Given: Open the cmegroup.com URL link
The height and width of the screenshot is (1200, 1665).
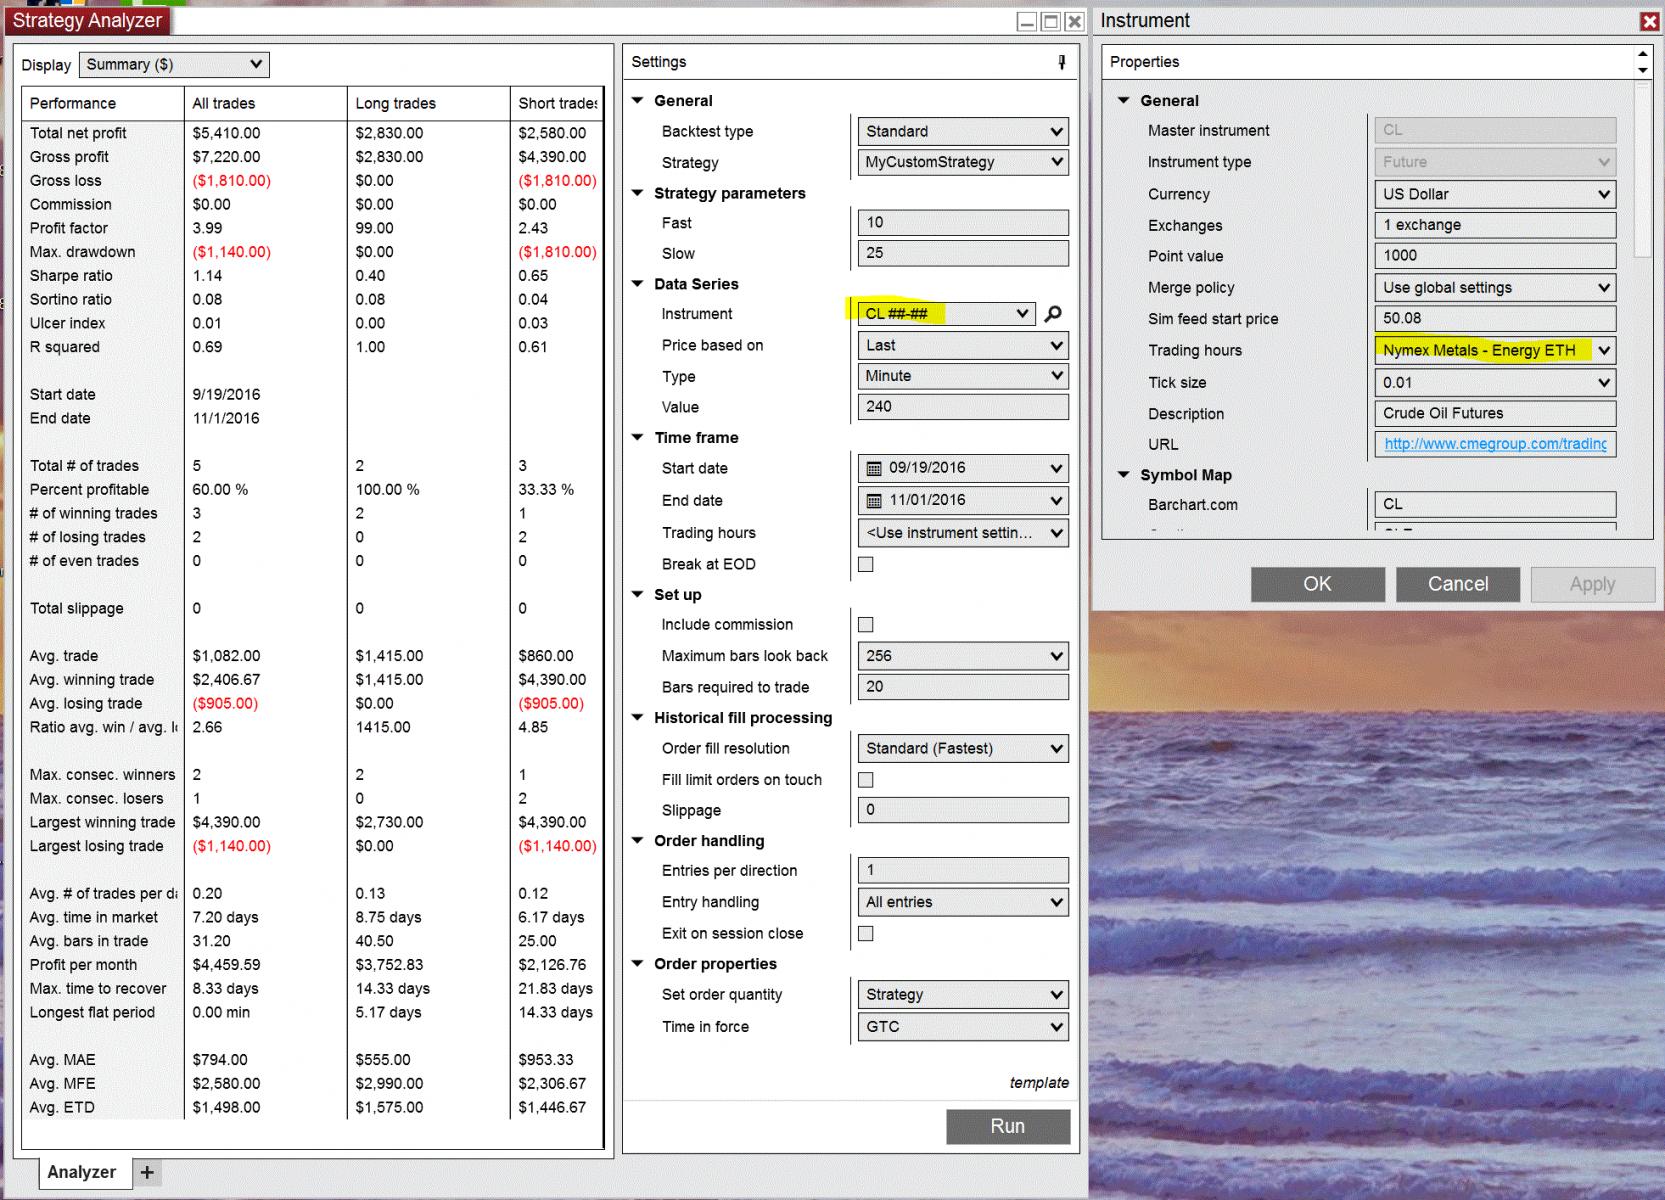Looking at the screenshot, I should tap(1495, 444).
